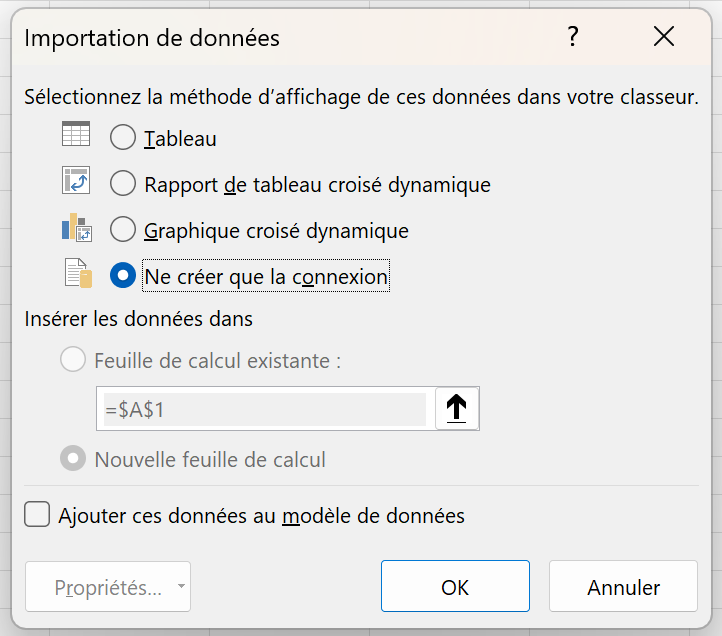Pick Feuille de calcul existante radio
Viewport: 722px width, 636px height.
(73, 359)
